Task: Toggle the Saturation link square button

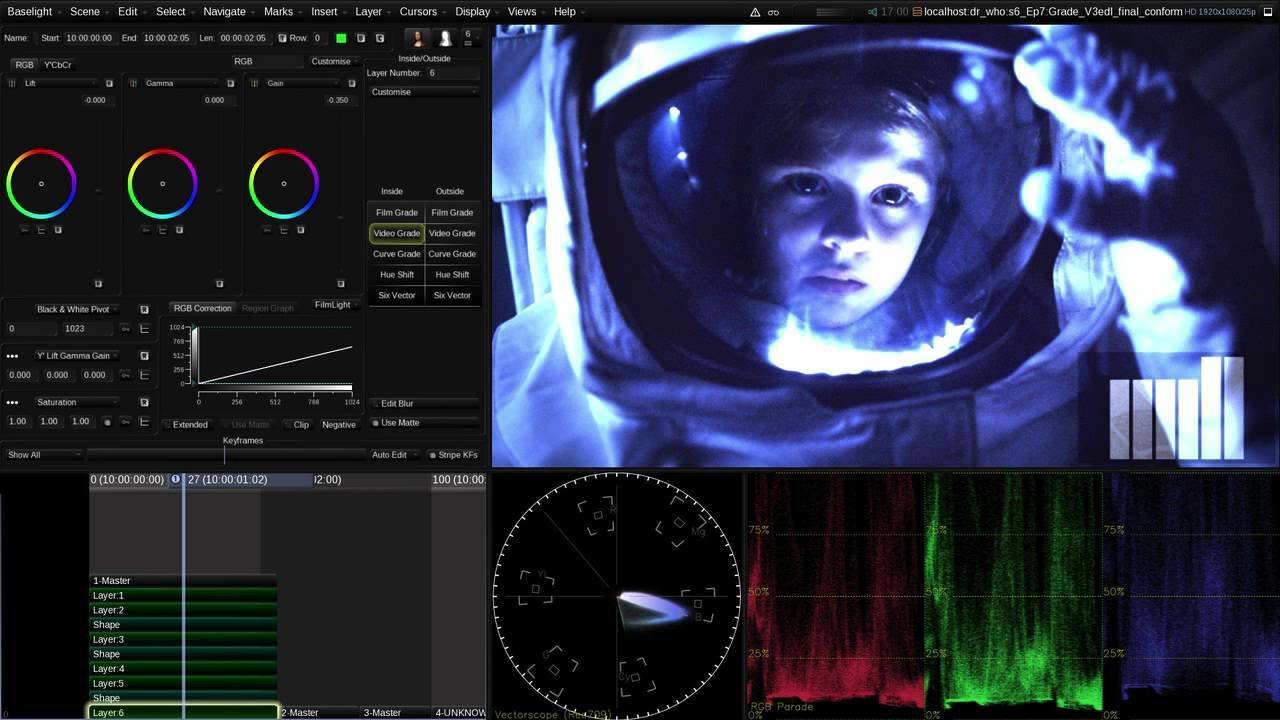Action: tap(107, 422)
